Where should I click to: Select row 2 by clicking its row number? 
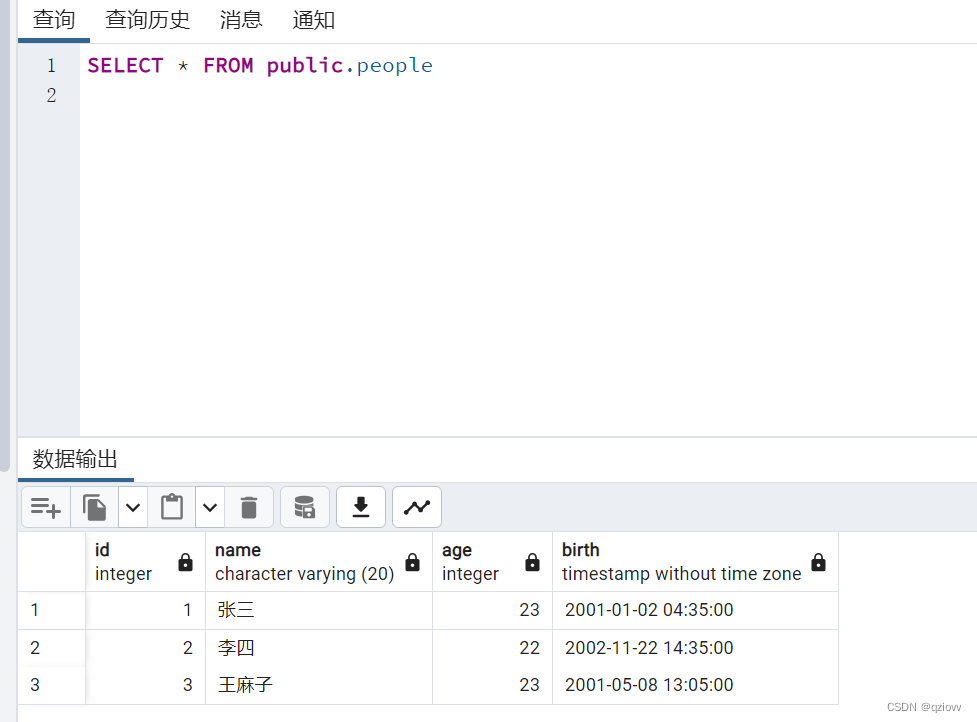pyautogui.click(x=35, y=647)
